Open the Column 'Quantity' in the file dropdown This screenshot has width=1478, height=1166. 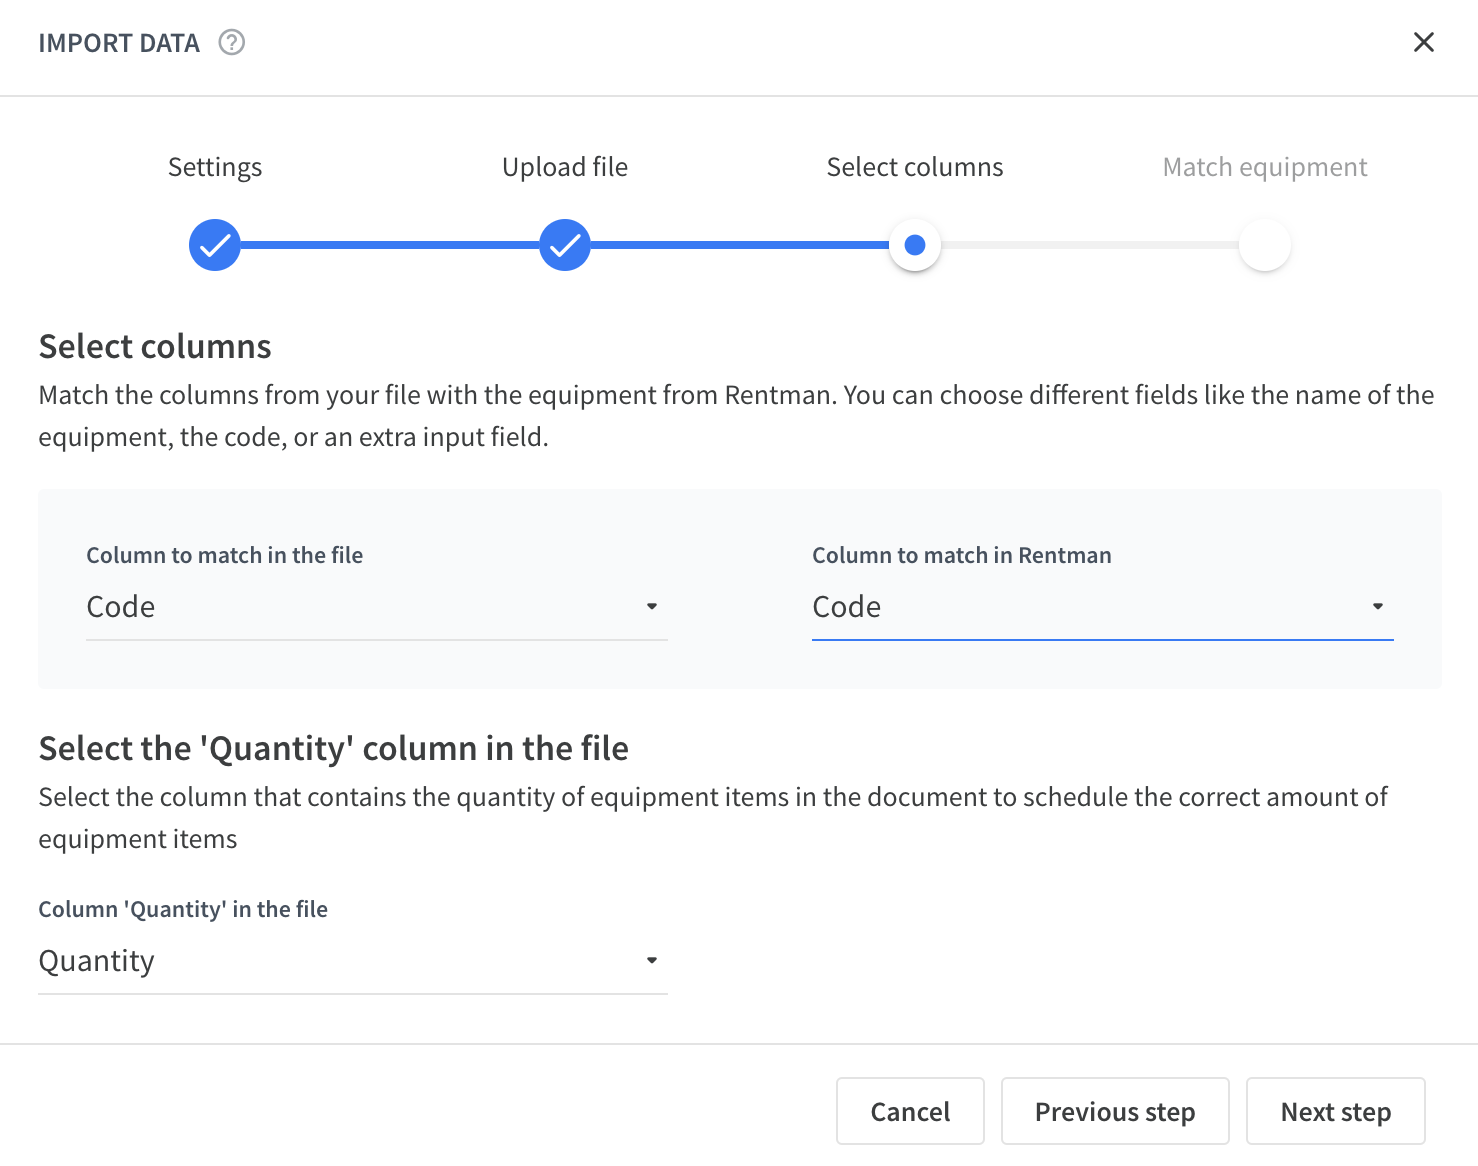[x=353, y=961]
